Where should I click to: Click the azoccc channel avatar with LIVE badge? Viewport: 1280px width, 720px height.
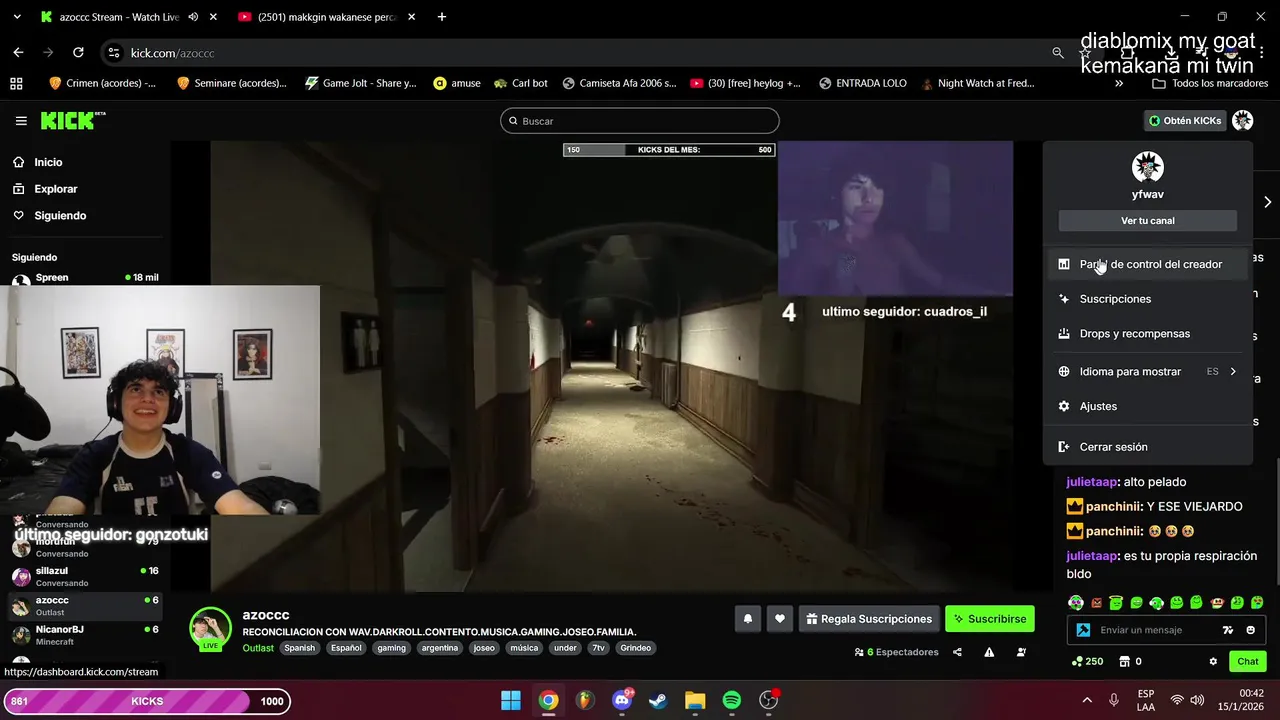(211, 629)
